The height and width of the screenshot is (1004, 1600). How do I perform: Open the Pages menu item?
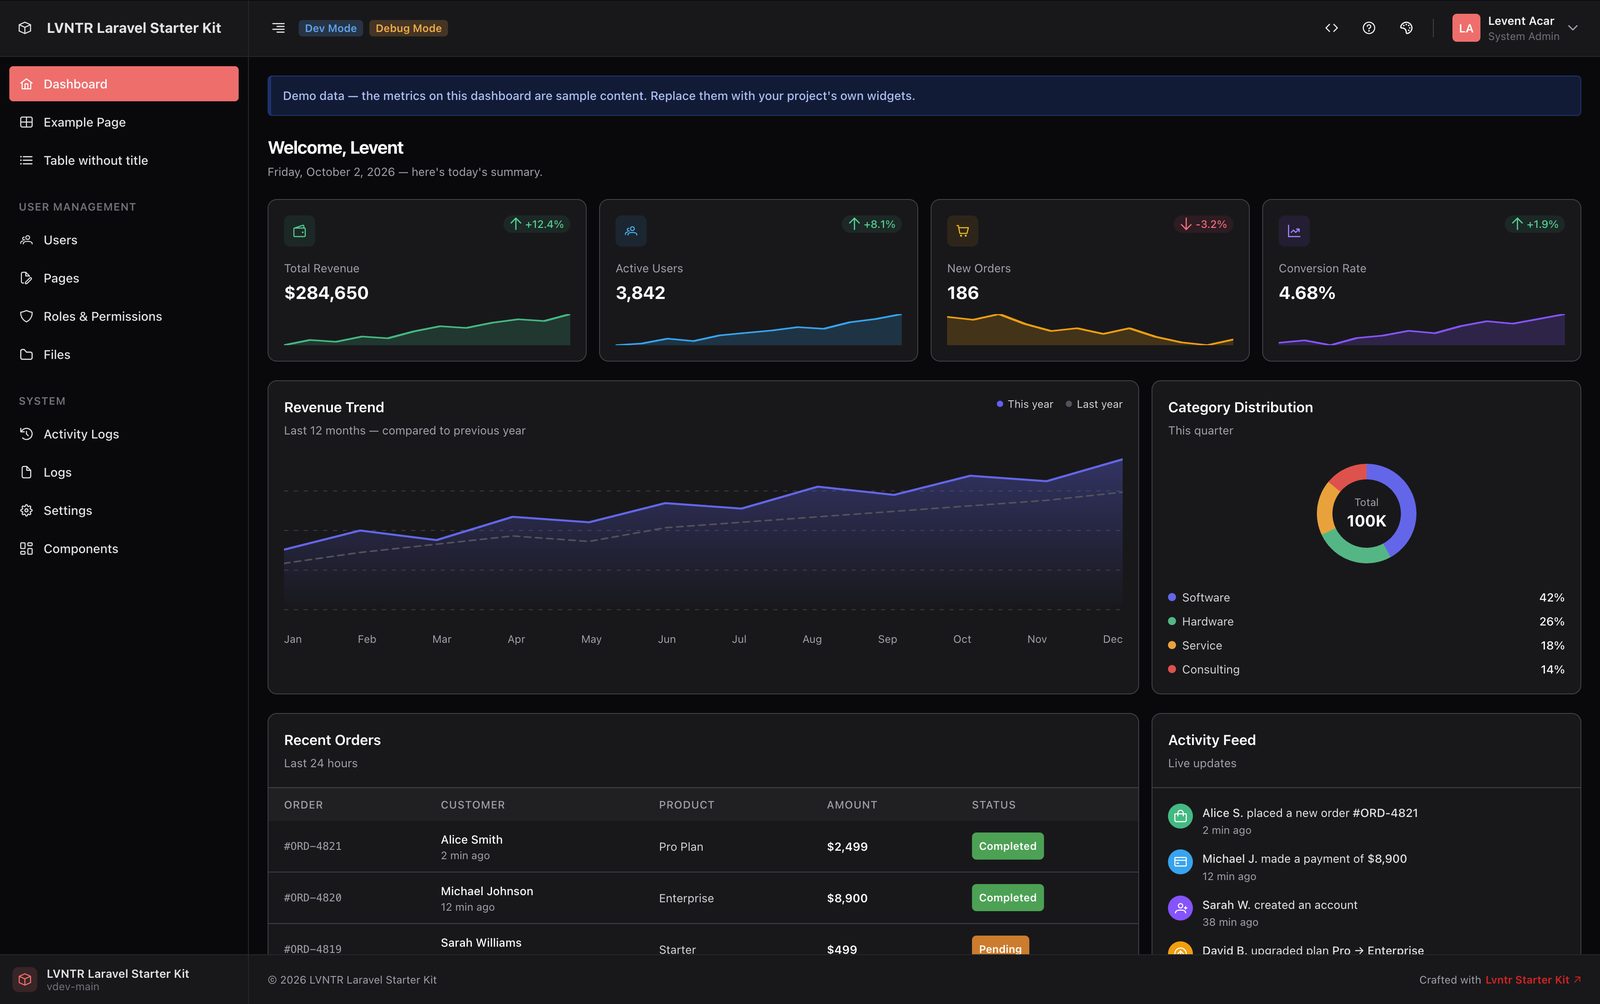124,278
